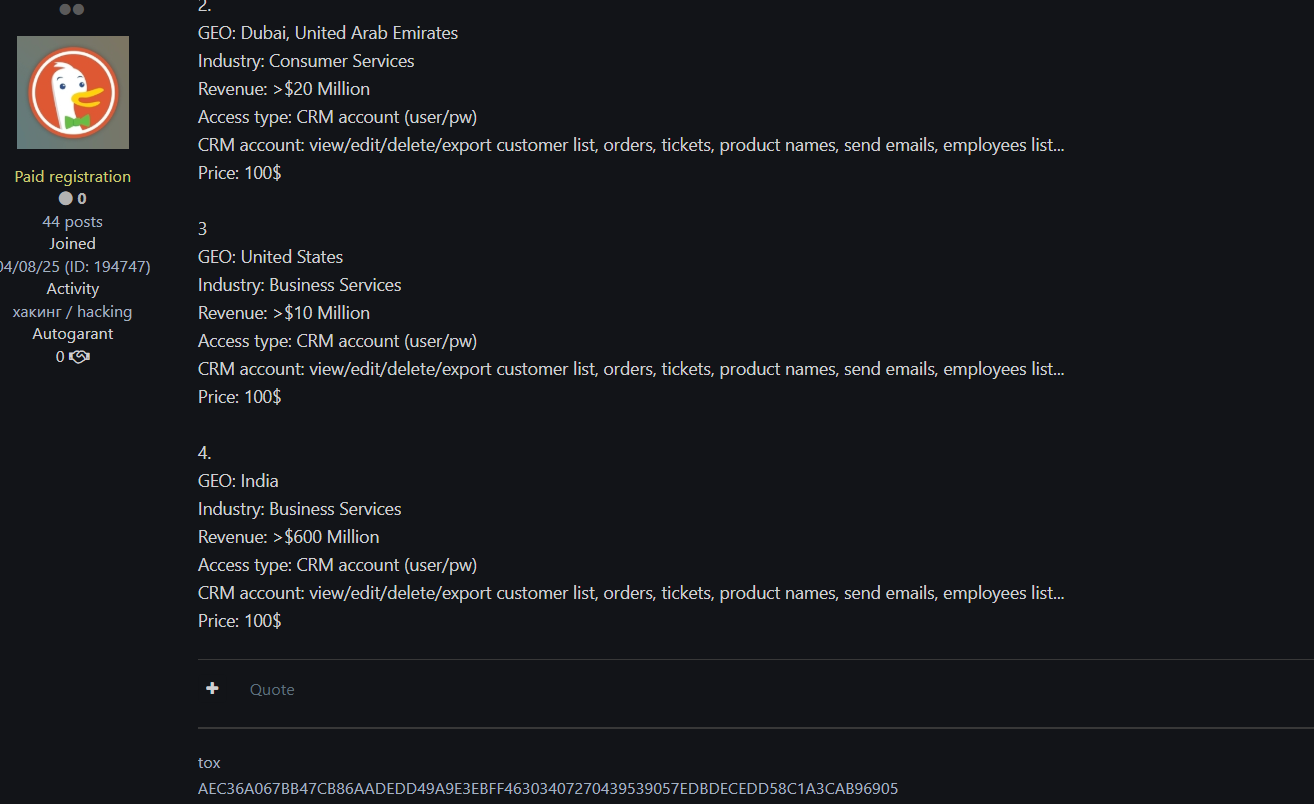Click the tox label in signature

click(x=209, y=762)
